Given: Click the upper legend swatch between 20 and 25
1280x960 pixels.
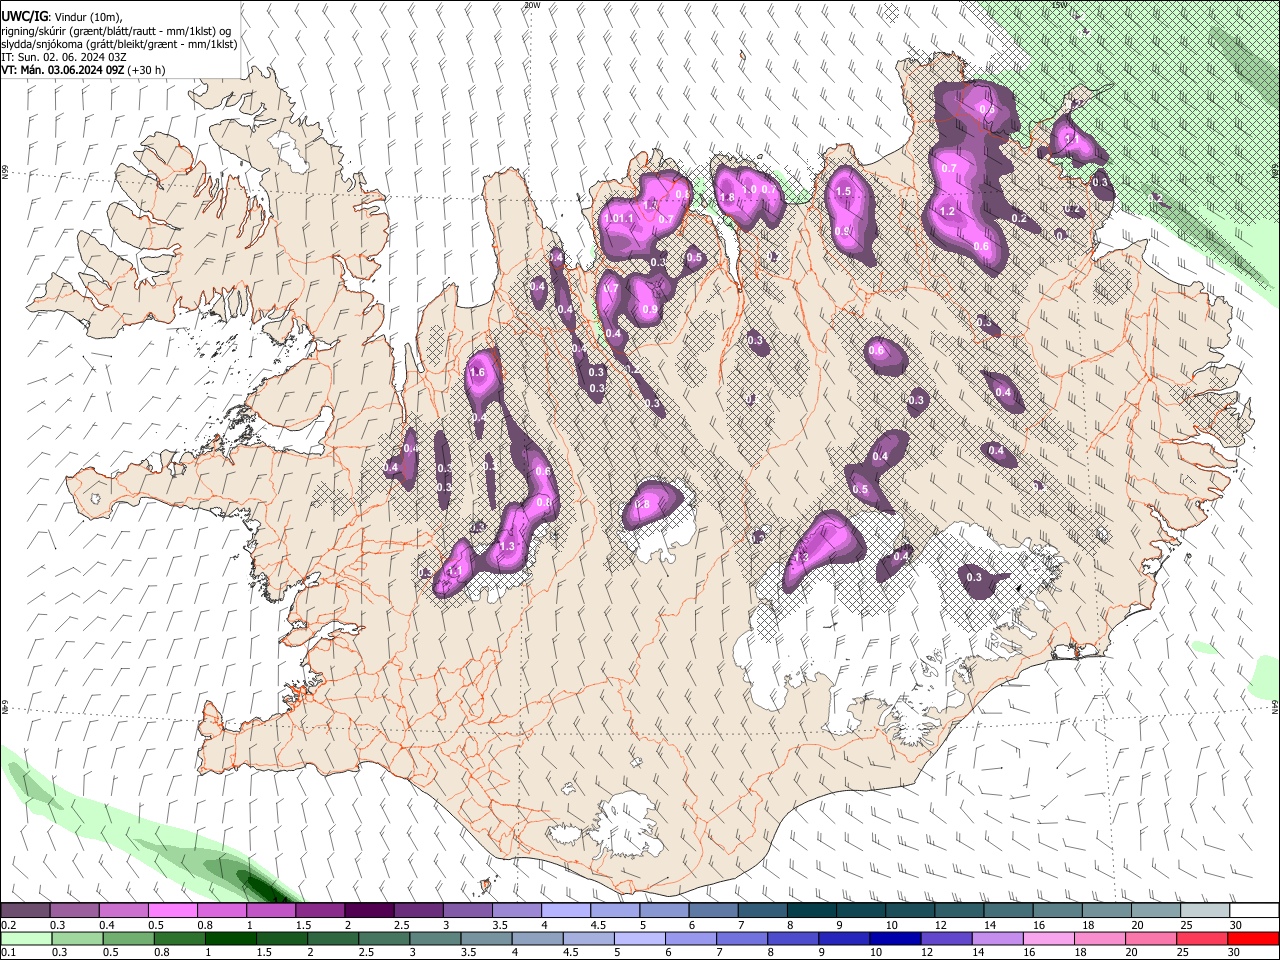Looking at the screenshot, I should coord(1155,911).
